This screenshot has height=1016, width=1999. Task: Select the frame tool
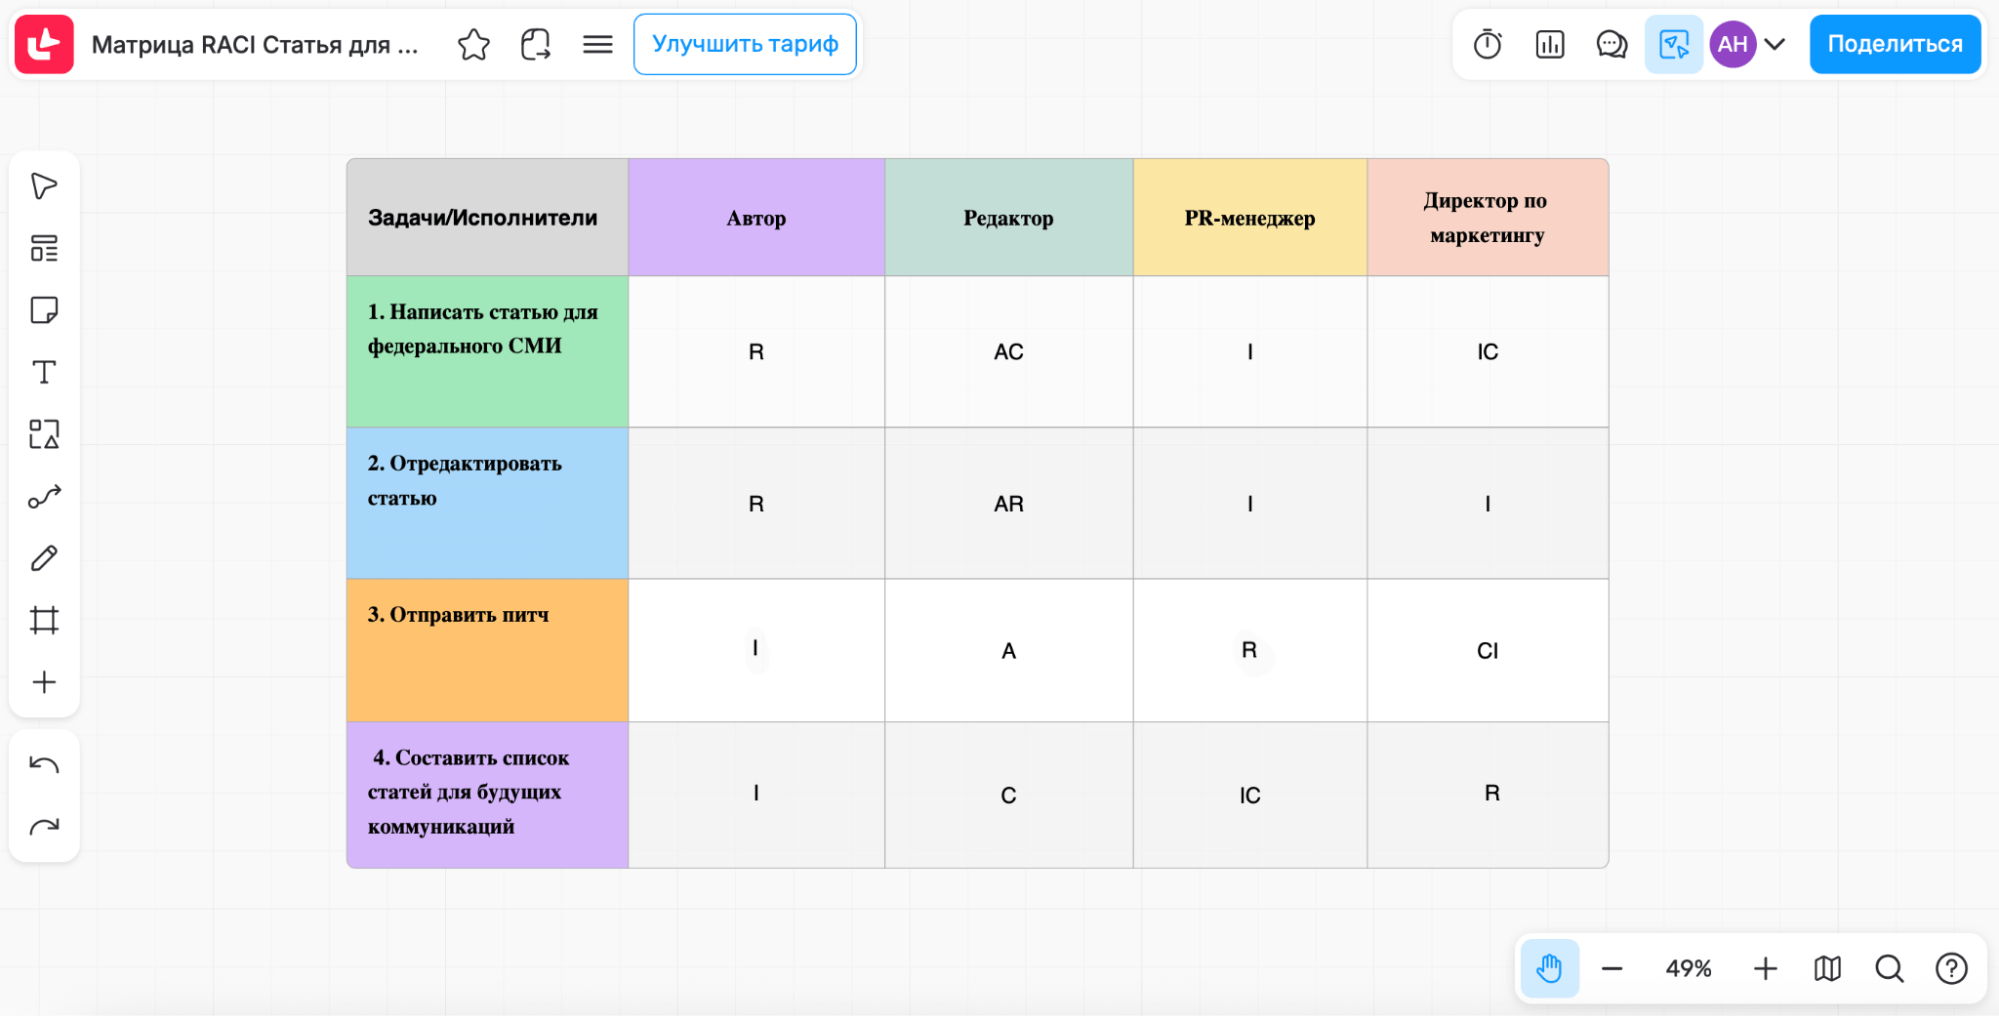click(x=44, y=620)
